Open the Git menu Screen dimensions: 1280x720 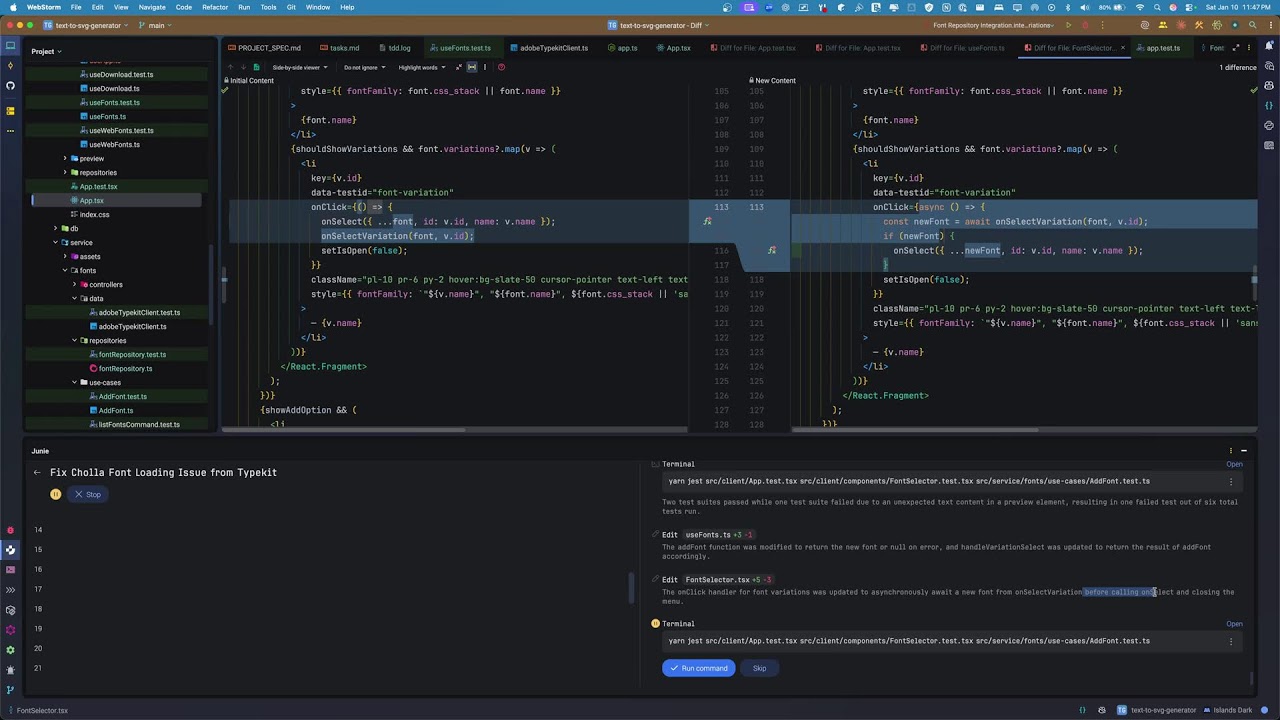[x=291, y=7]
